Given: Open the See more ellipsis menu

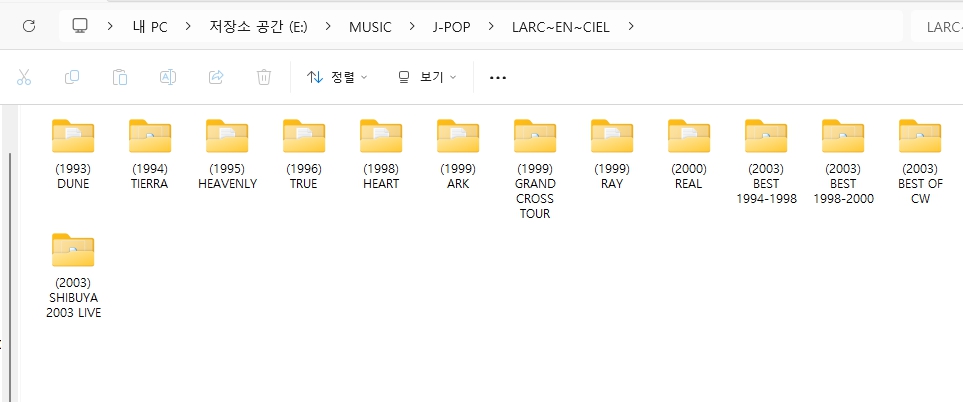Looking at the screenshot, I should pyautogui.click(x=497, y=78).
